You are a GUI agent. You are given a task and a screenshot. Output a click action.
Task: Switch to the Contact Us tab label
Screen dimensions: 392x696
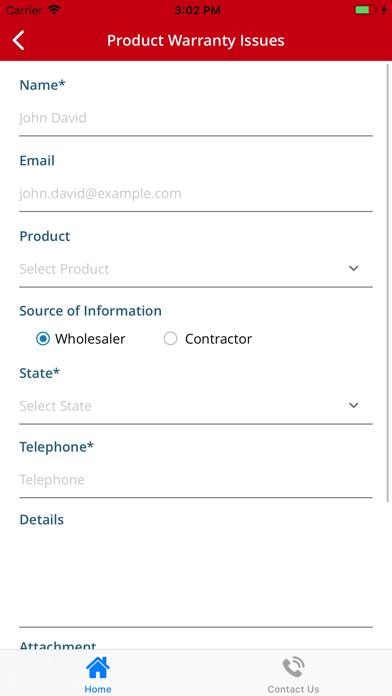pyautogui.click(x=293, y=689)
